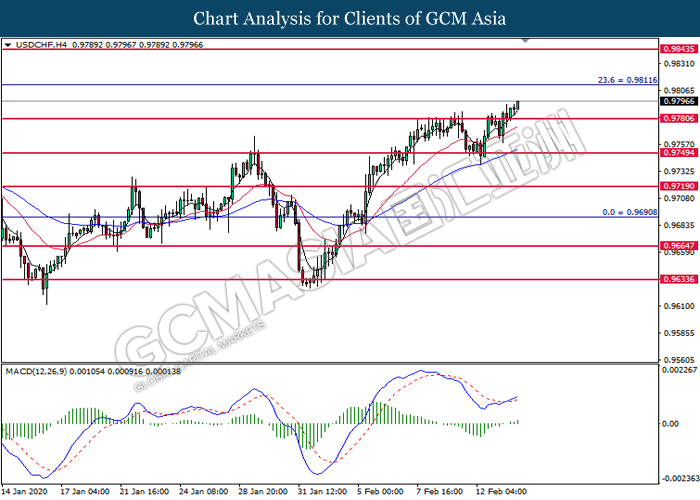Click the 0.97190 red price tag

click(x=675, y=186)
